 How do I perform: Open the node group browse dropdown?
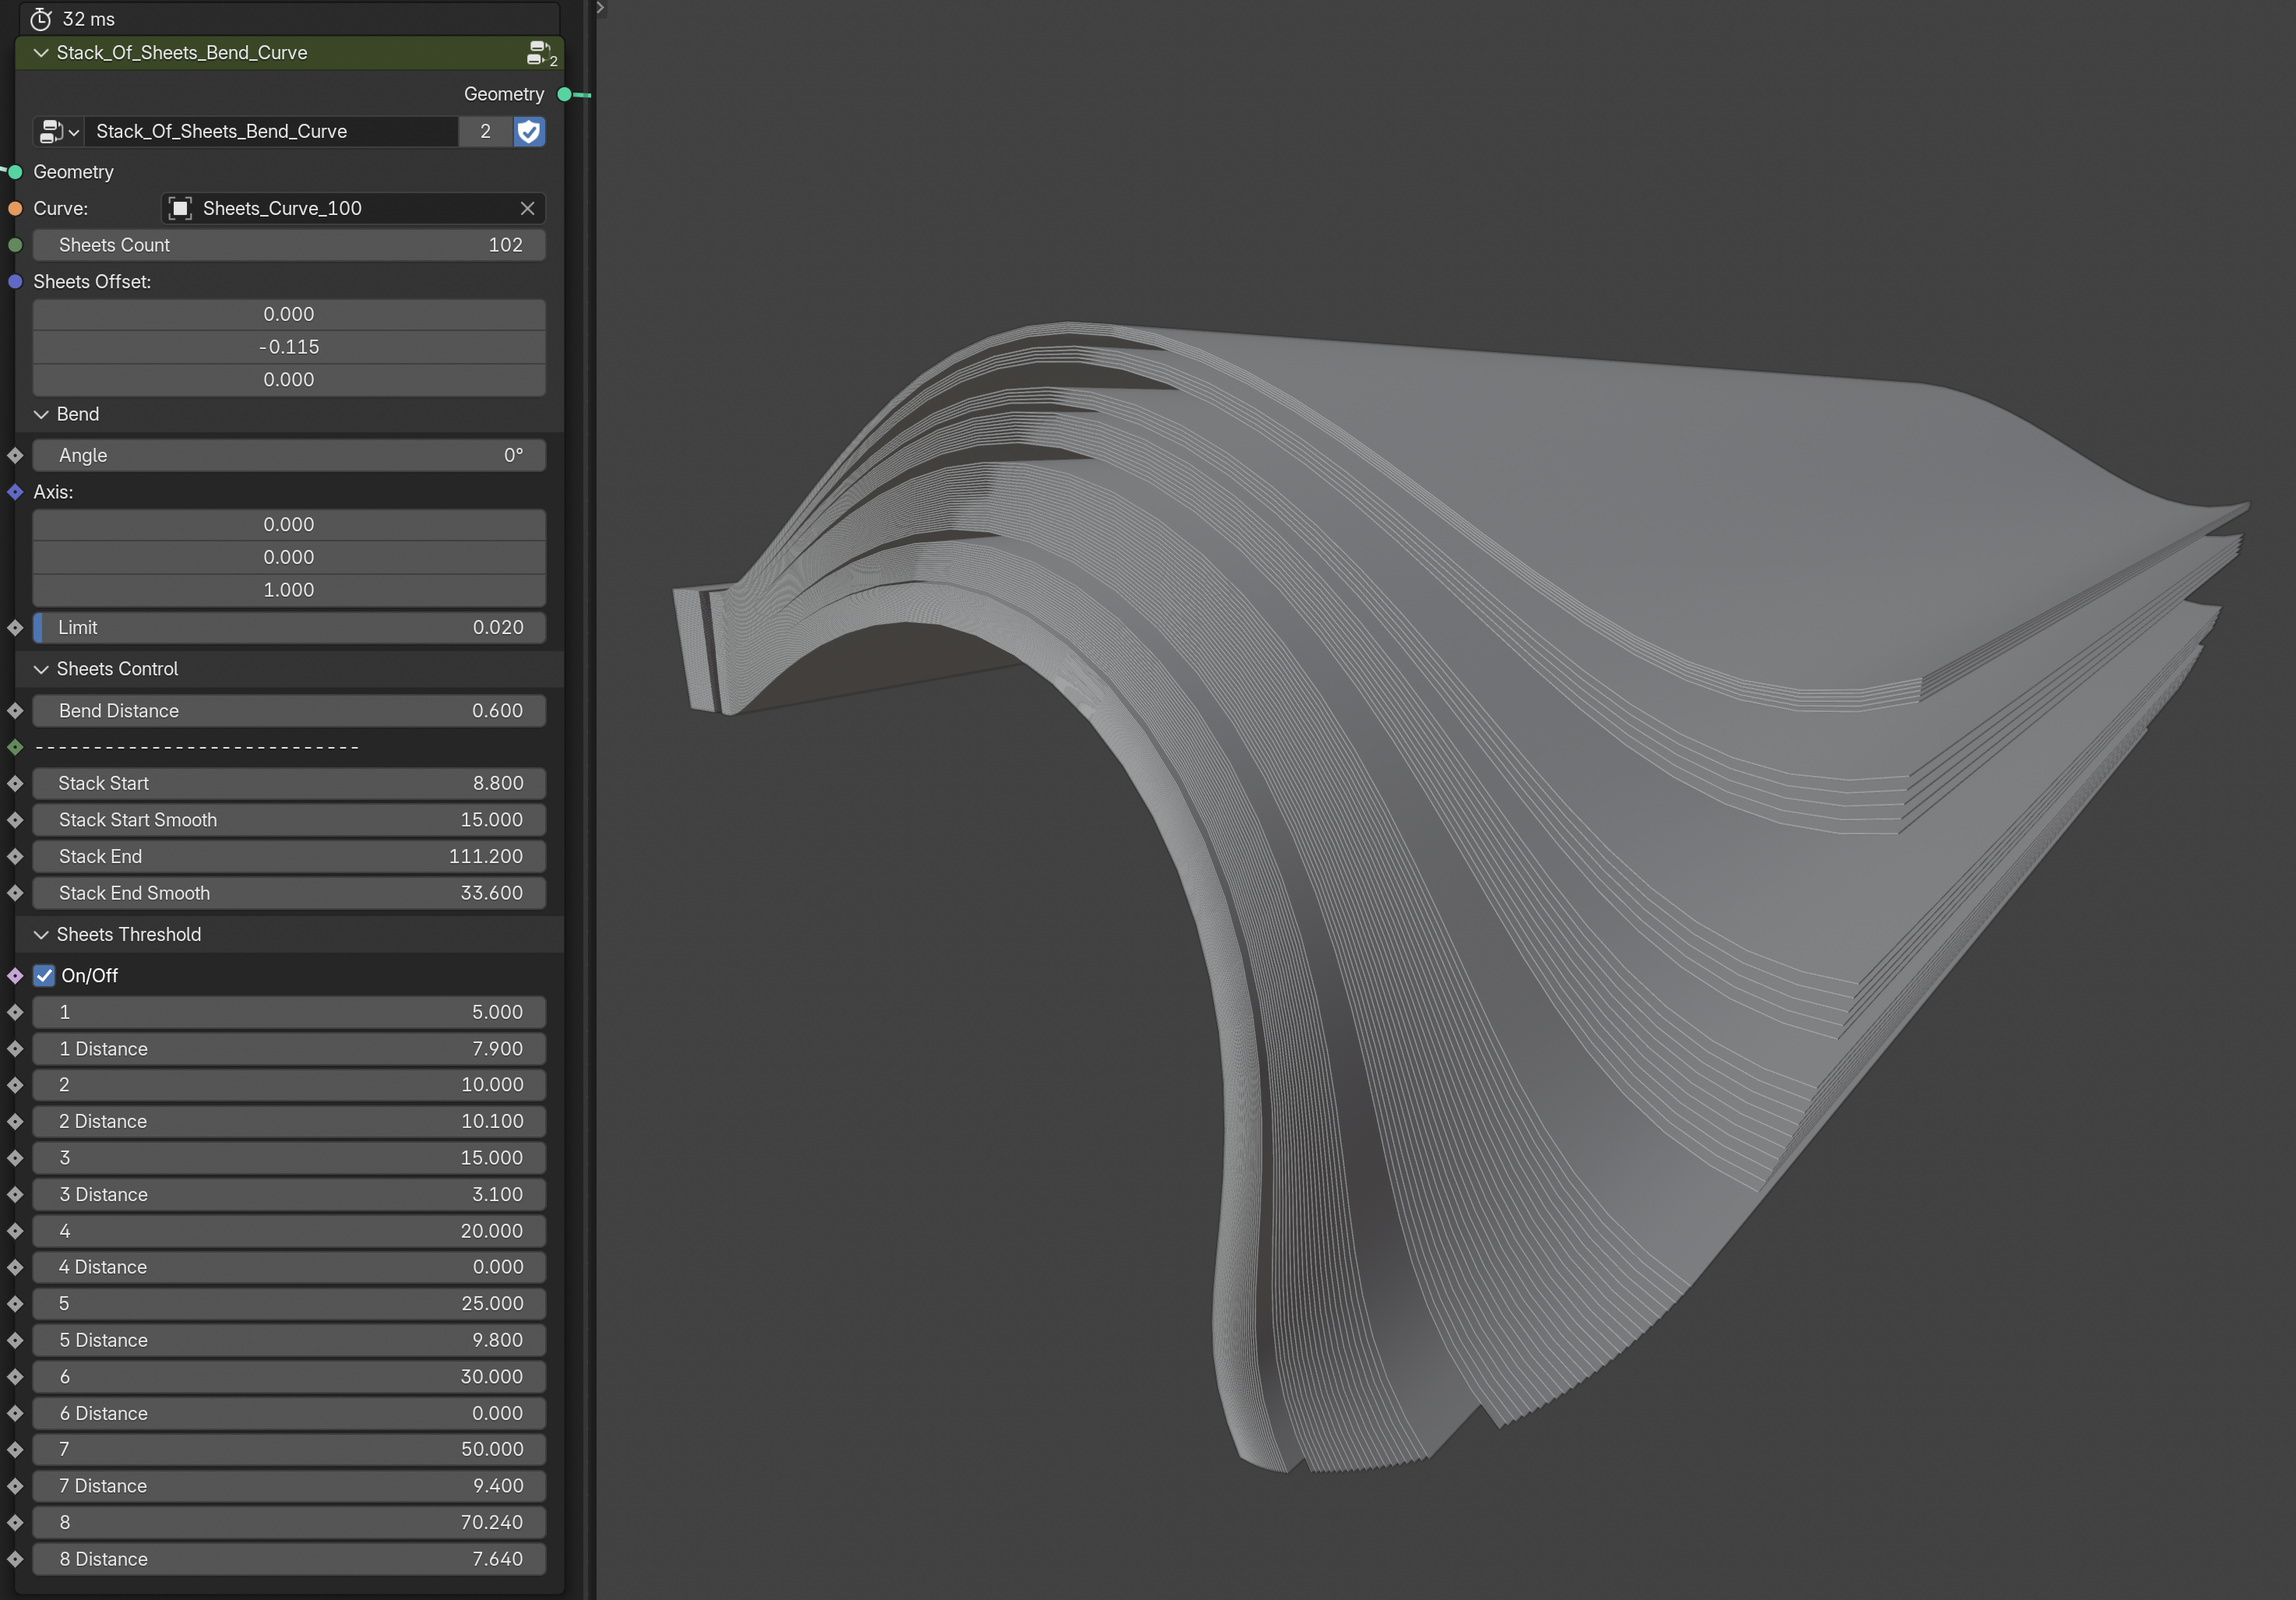pos(59,131)
